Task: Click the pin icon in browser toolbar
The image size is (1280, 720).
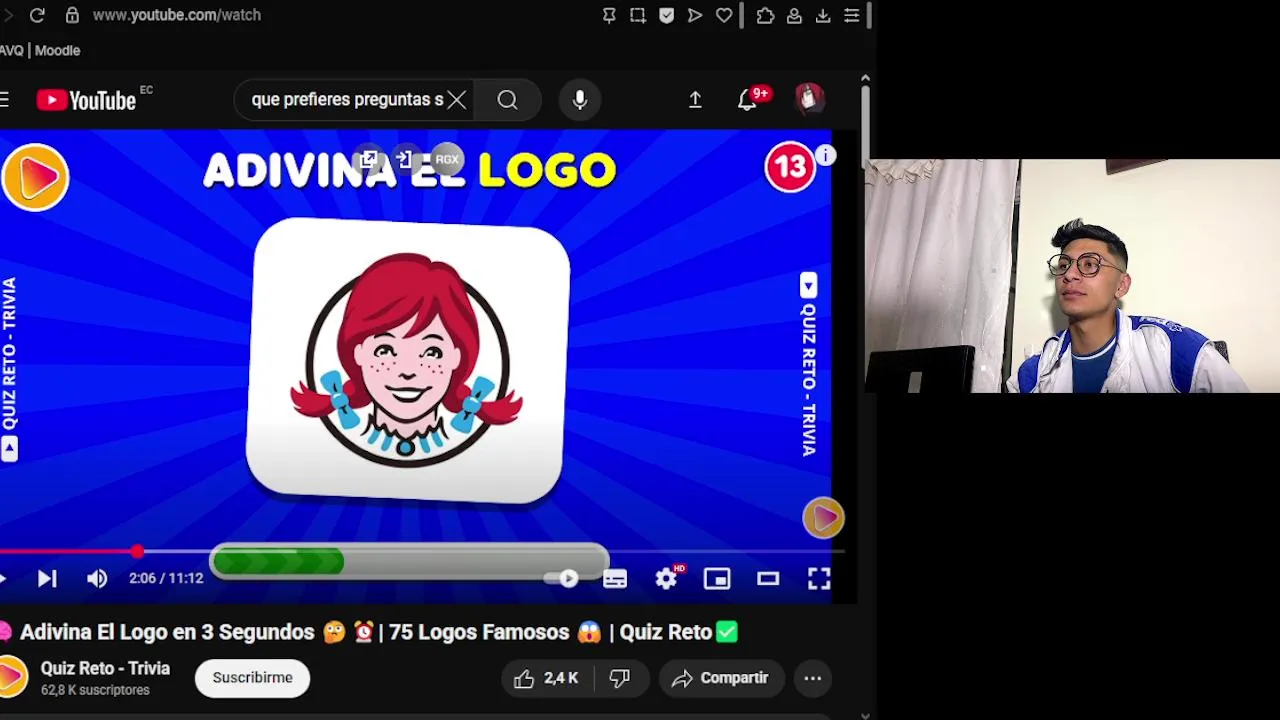Action: [x=609, y=15]
